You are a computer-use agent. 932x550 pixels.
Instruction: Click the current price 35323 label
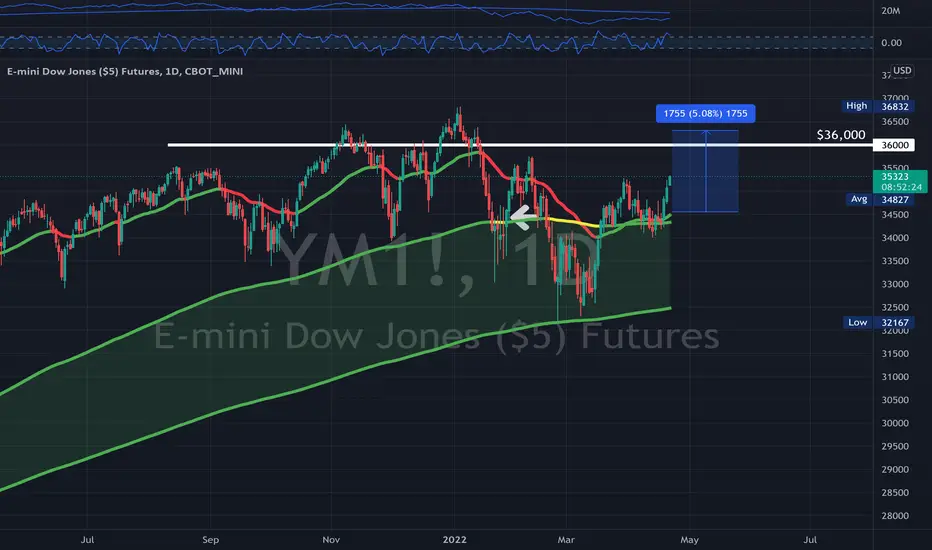tap(900, 181)
